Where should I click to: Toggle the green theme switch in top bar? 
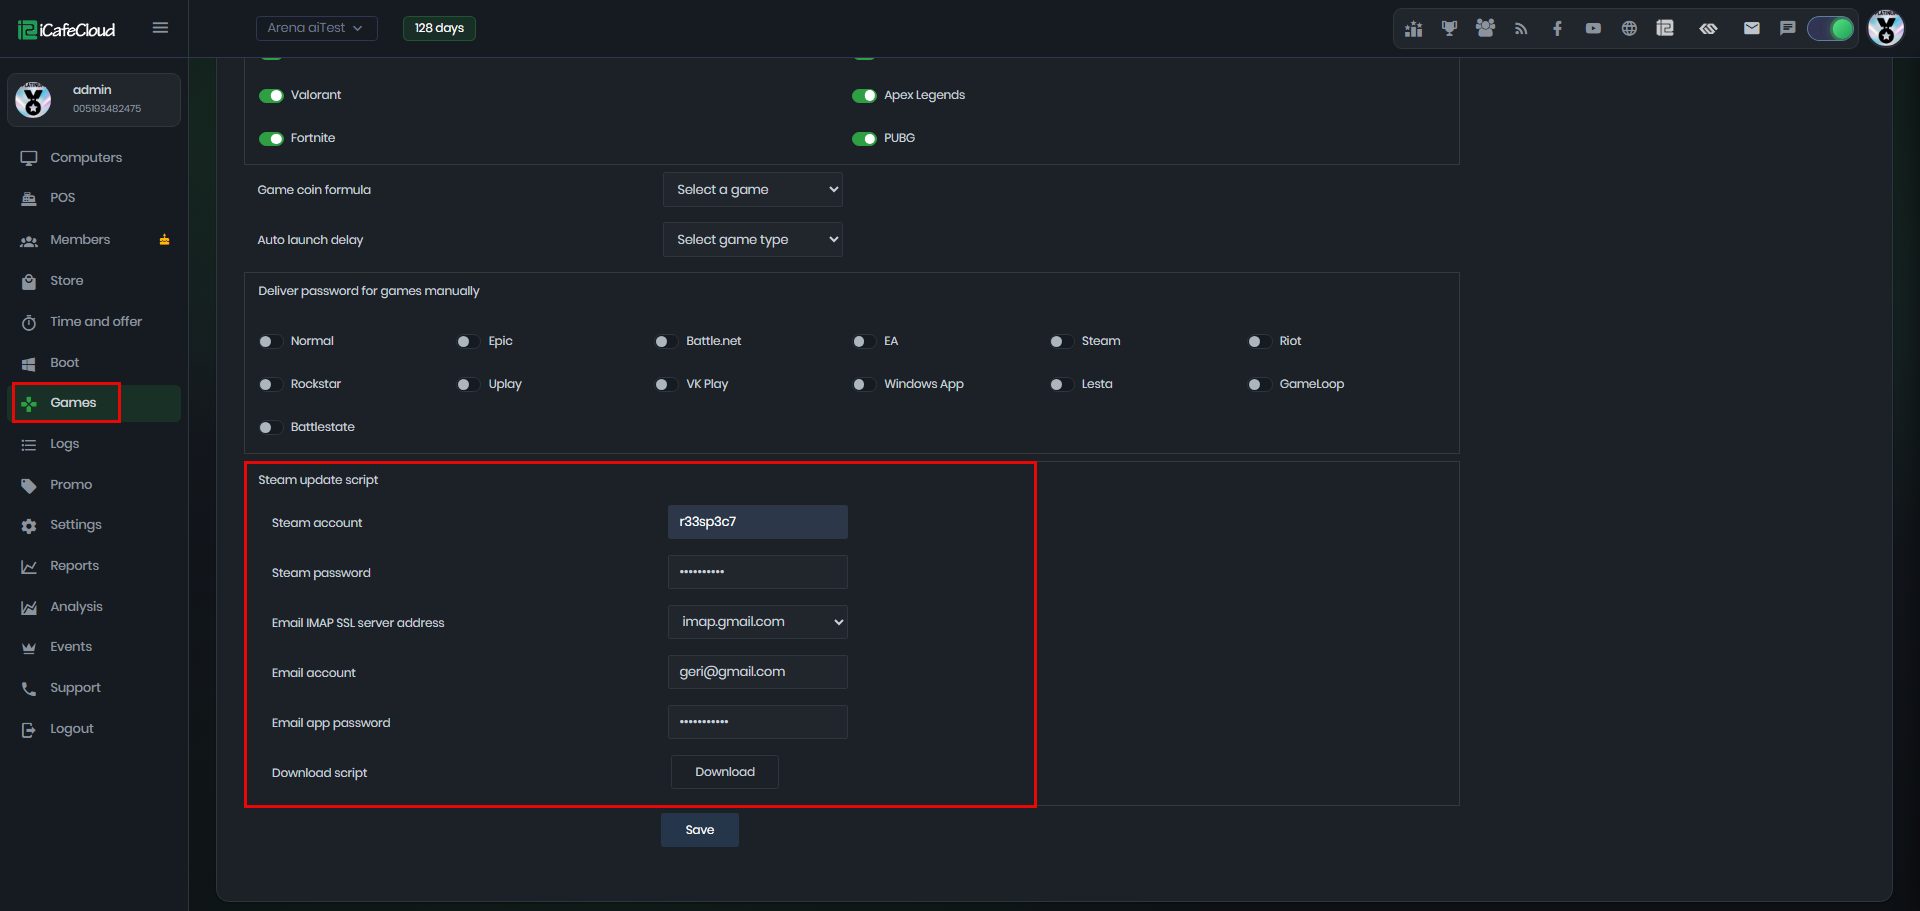[x=1831, y=29]
